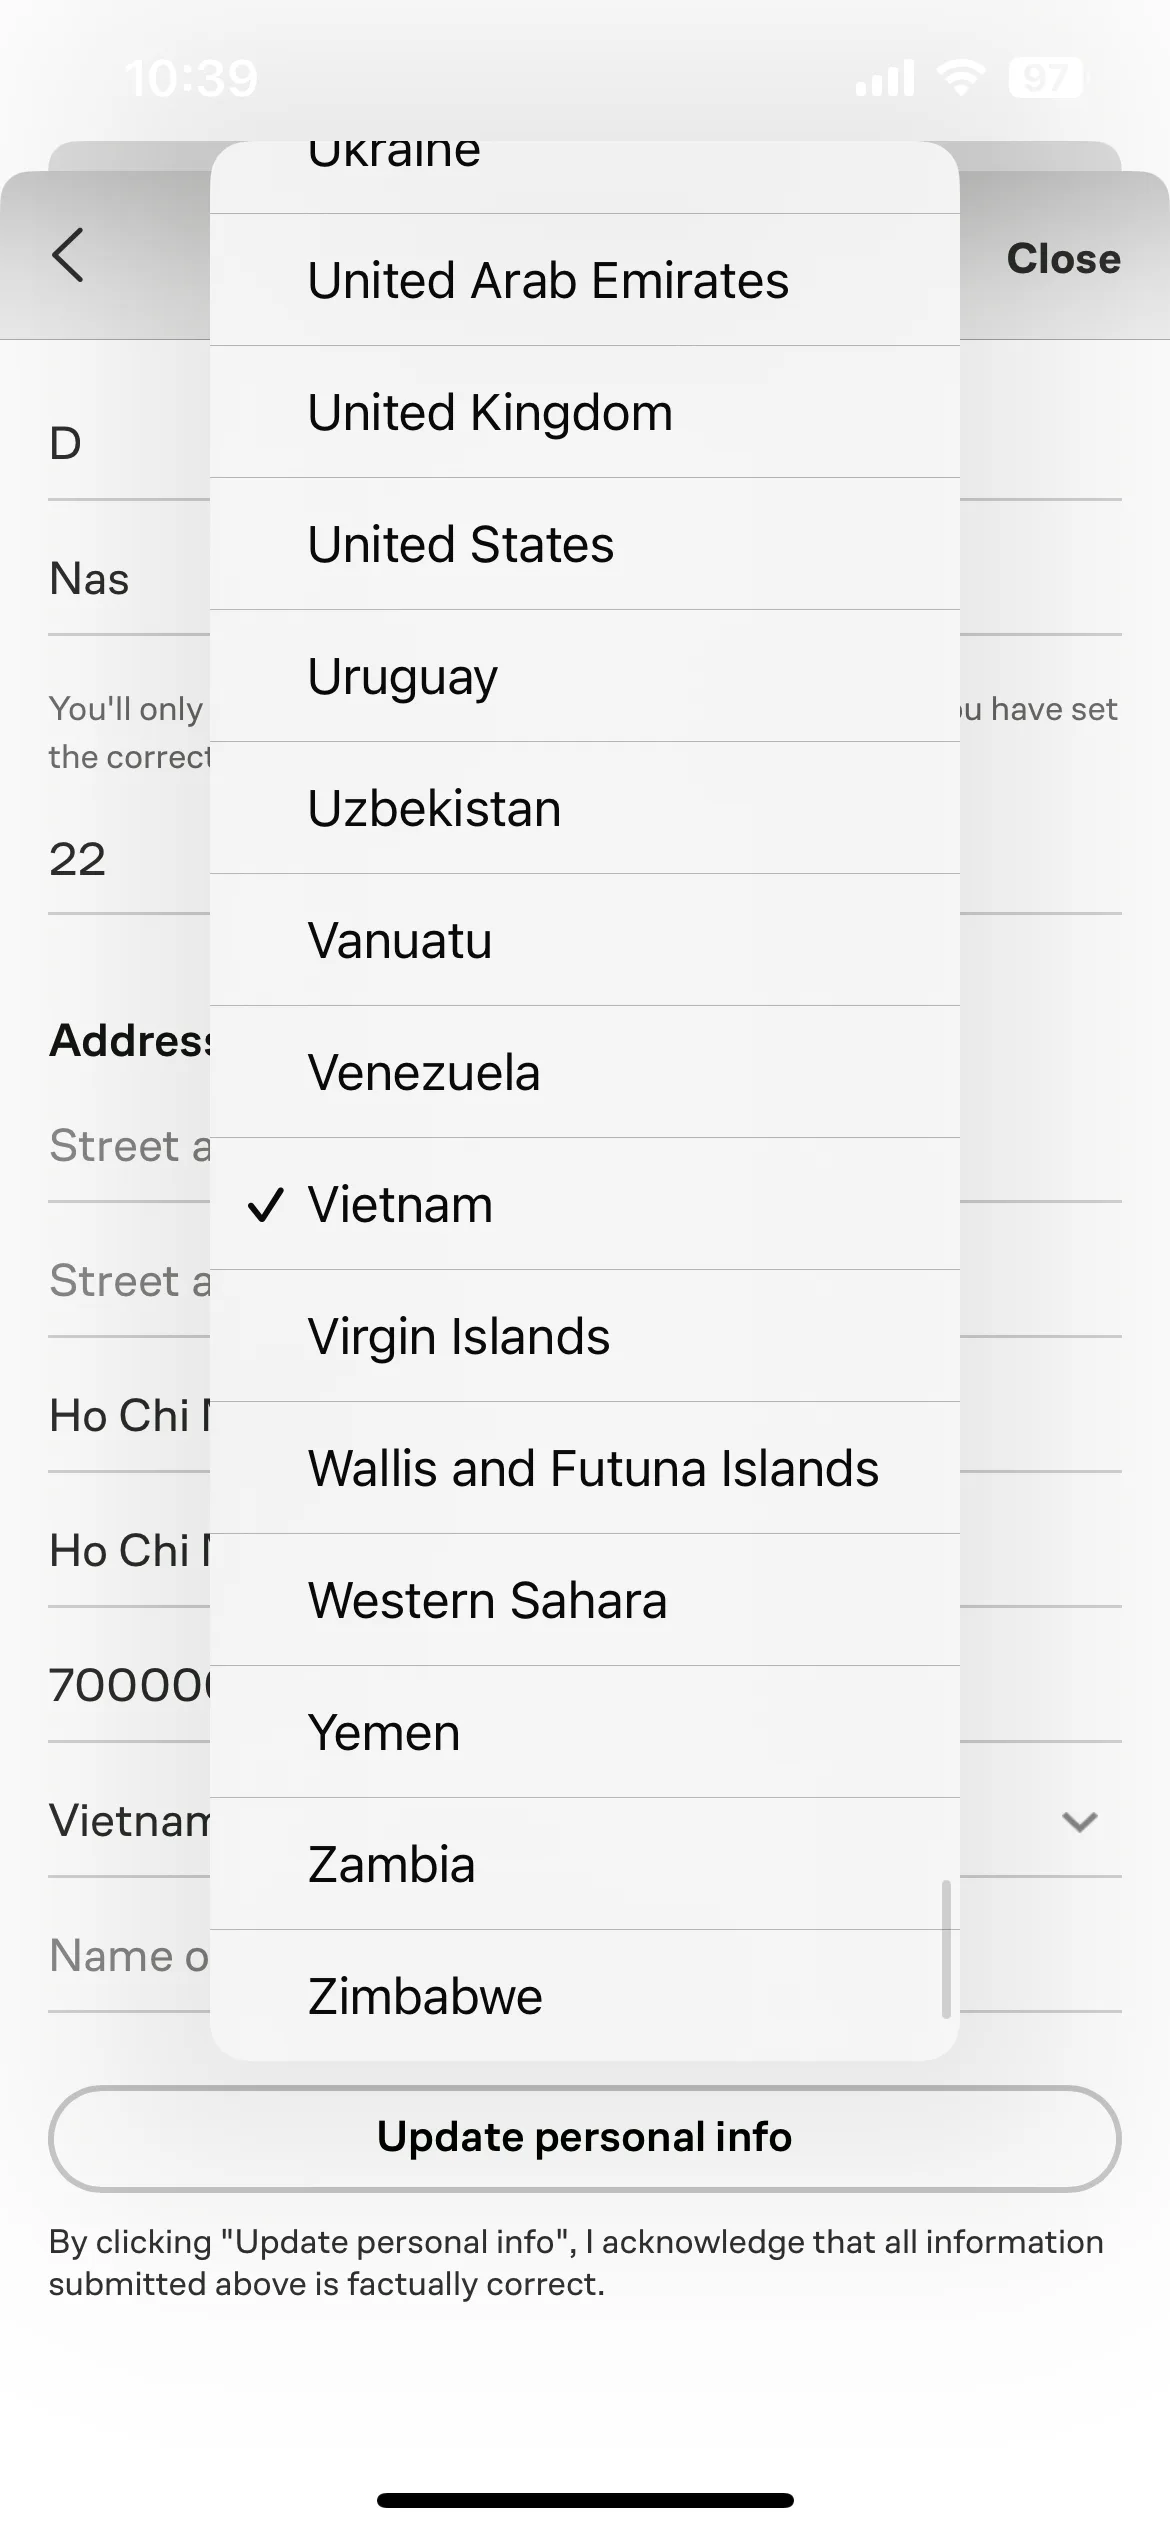This screenshot has height=2532, width=1170.
Task: Select Yemen from the list
Action: coord(585,1732)
